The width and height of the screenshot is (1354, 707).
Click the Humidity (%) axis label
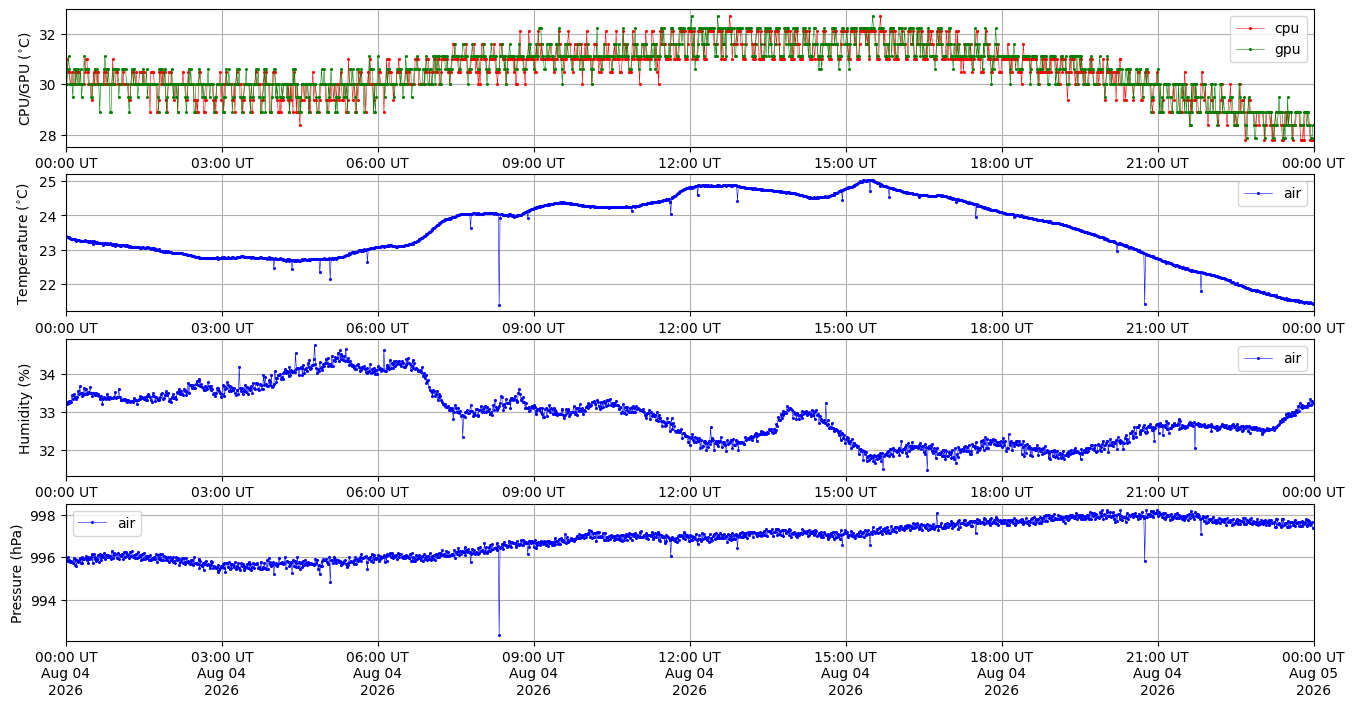25,407
